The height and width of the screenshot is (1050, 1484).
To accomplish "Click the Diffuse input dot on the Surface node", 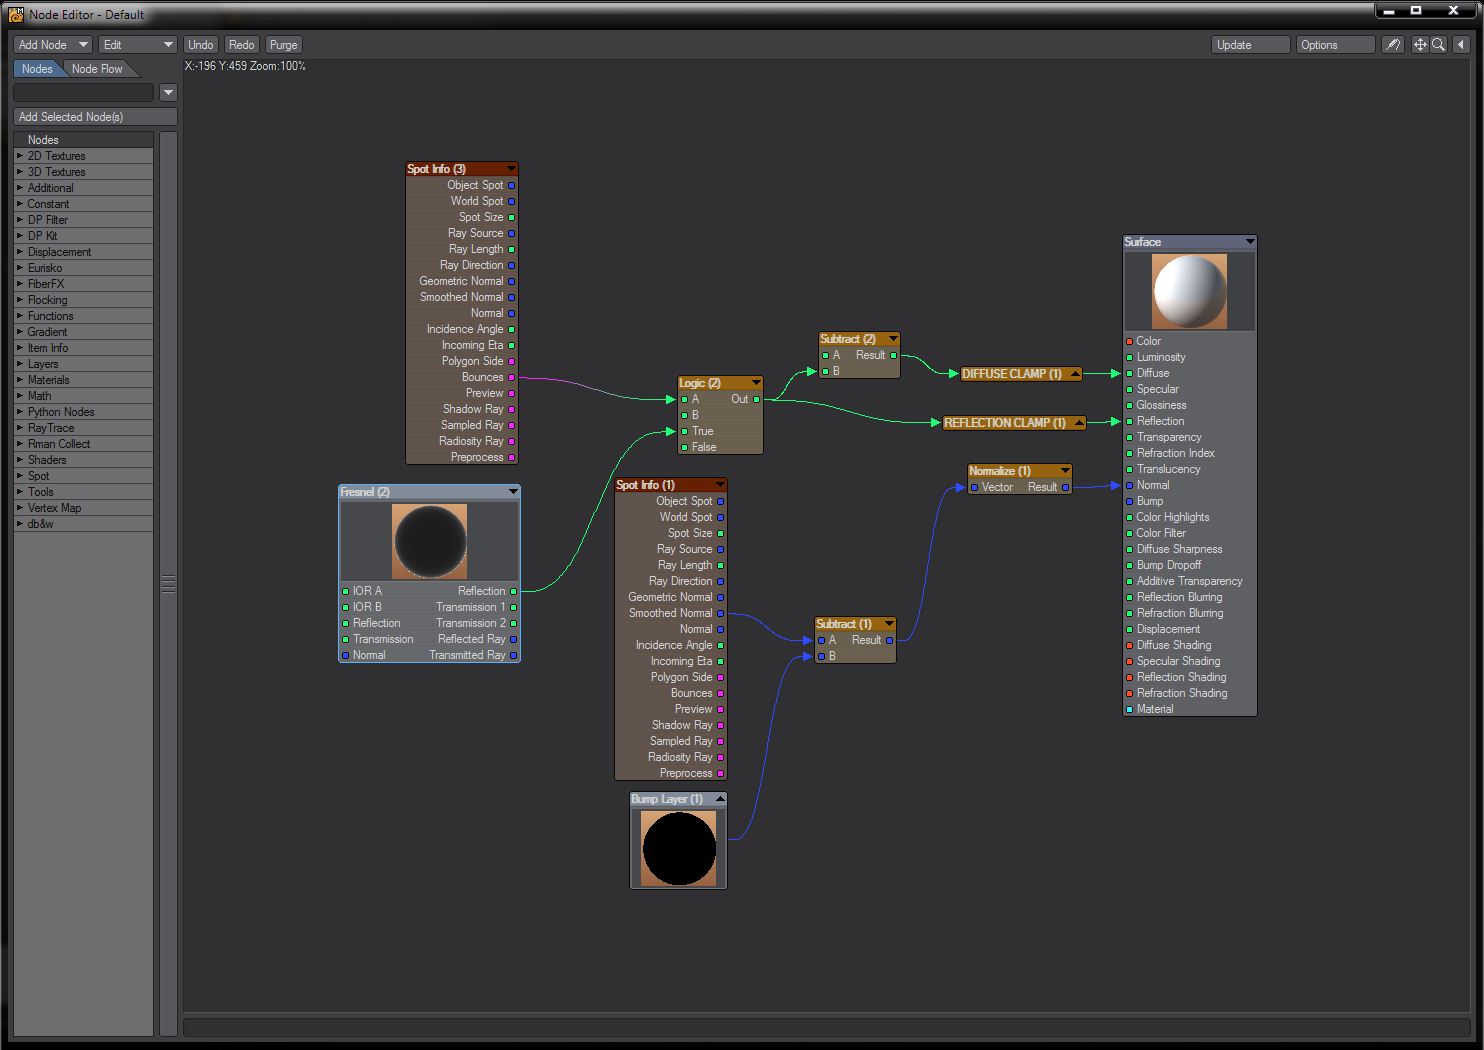I will [1130, 373].
